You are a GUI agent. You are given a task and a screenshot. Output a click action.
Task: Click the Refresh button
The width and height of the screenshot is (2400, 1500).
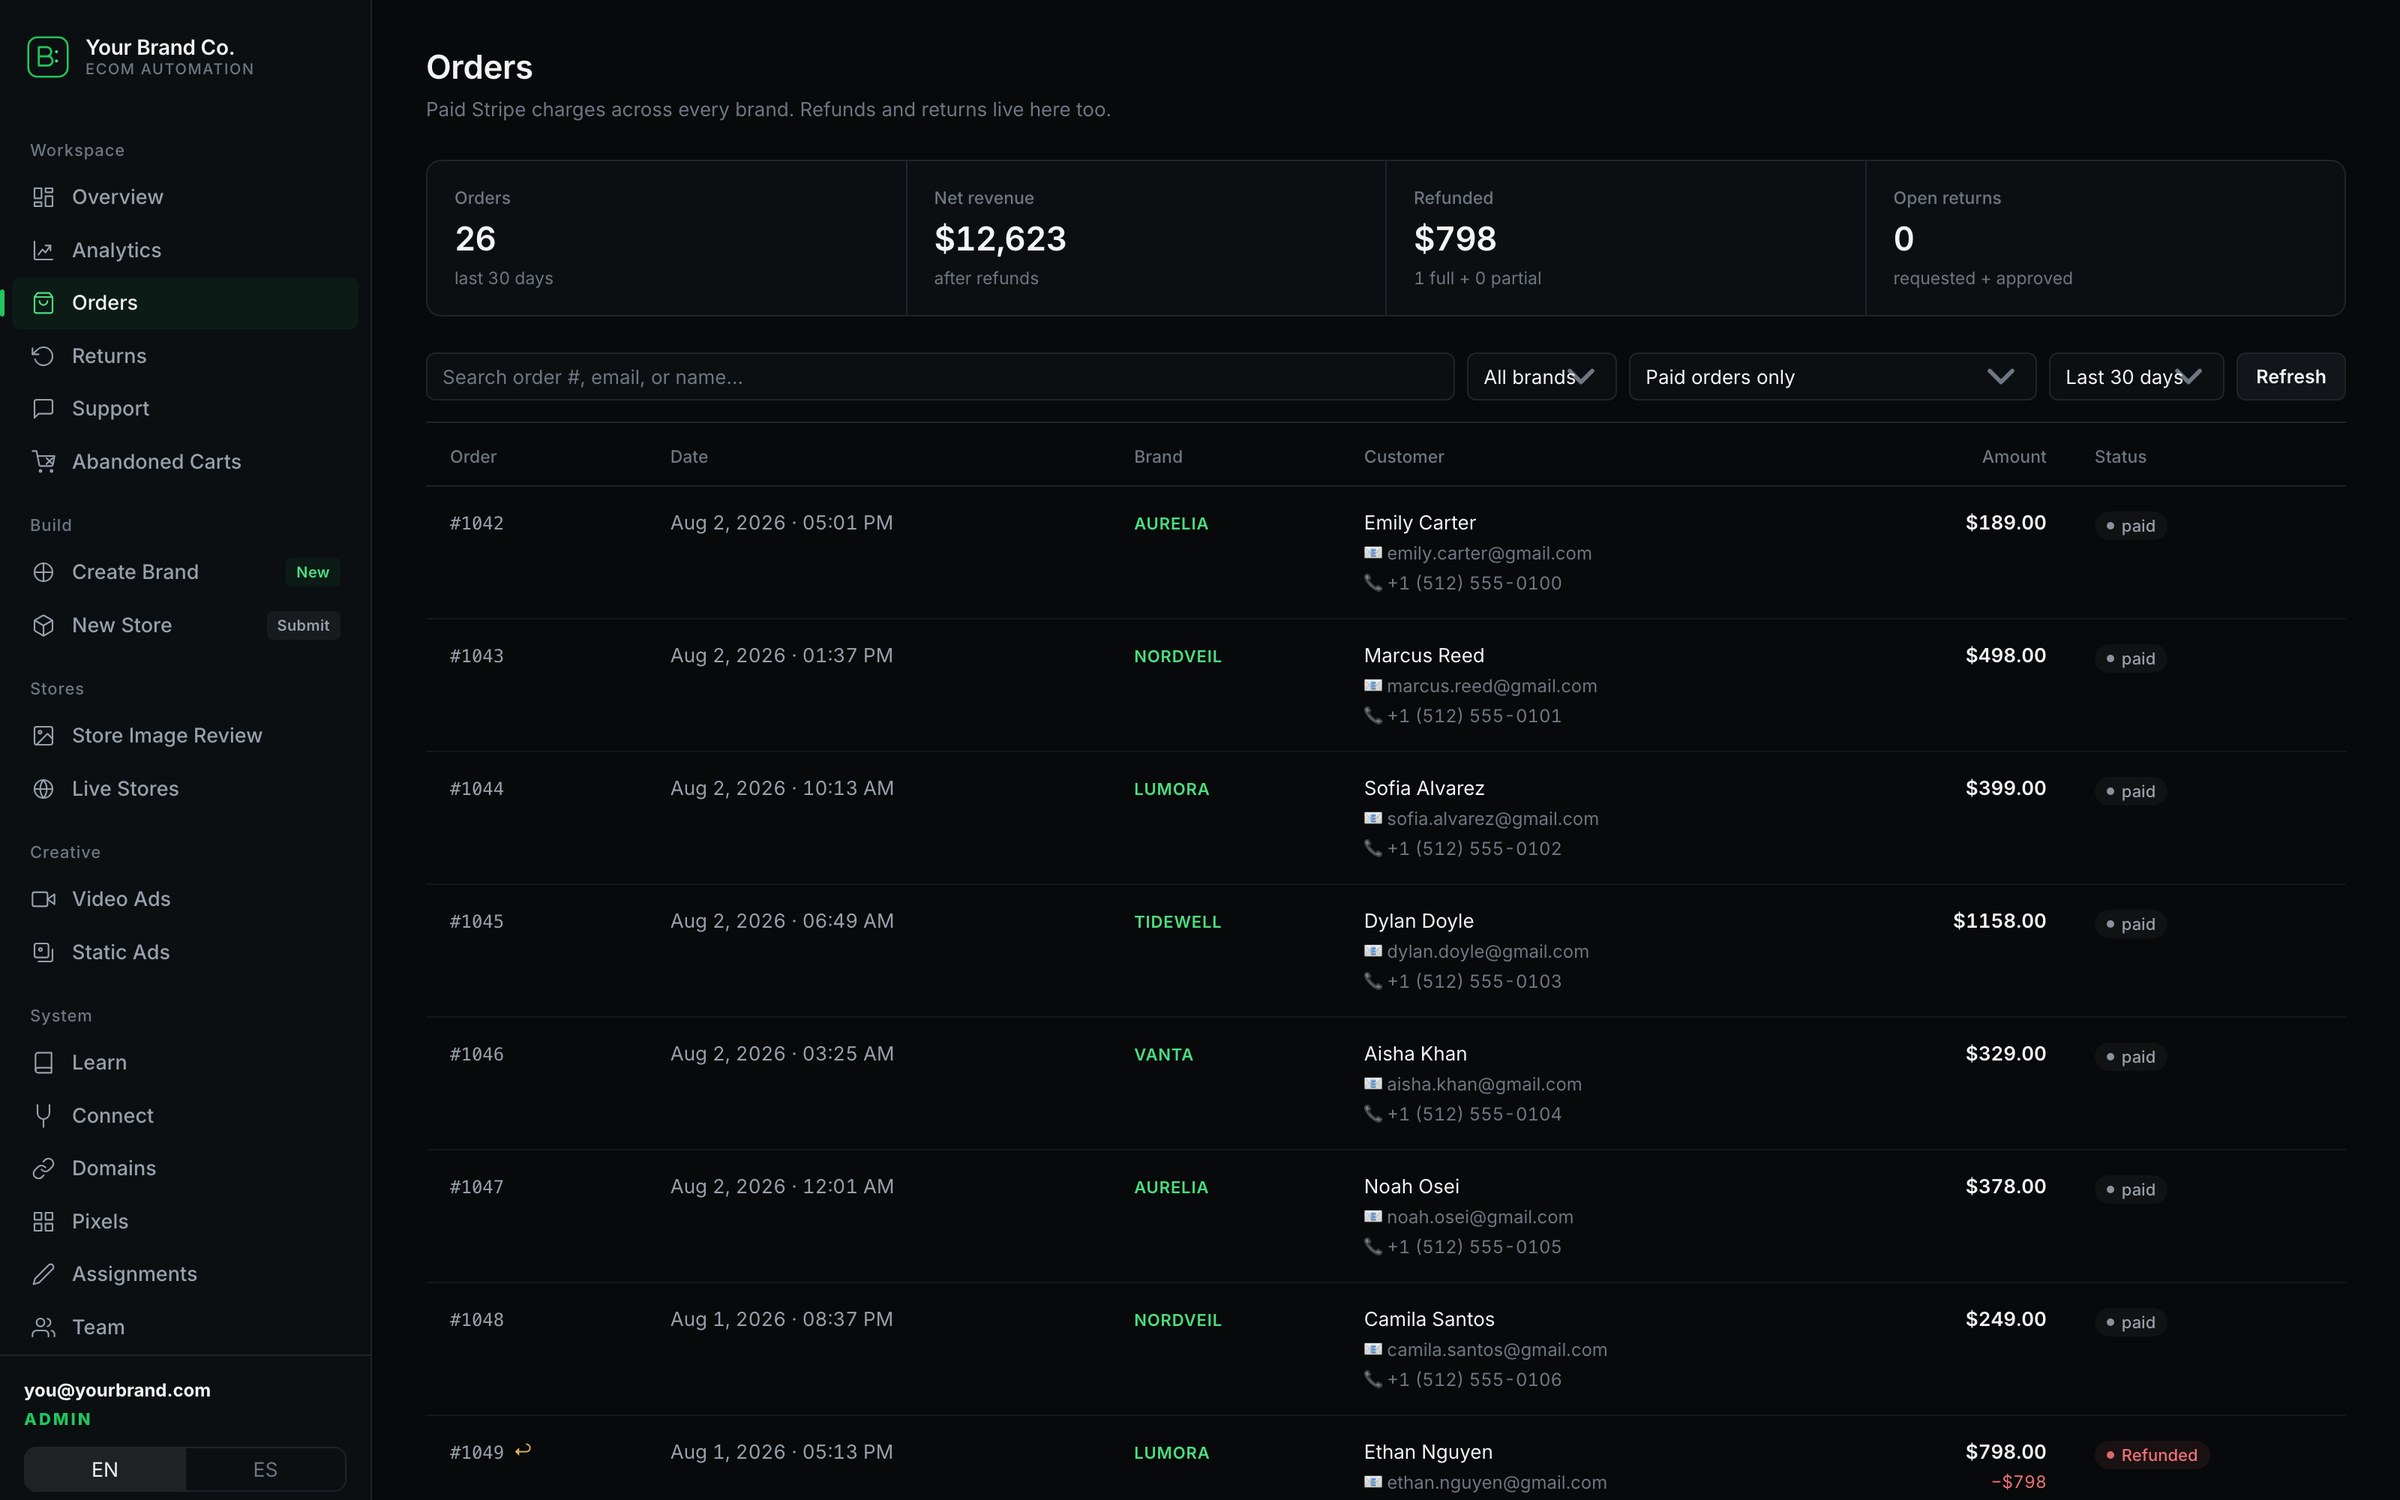click(x=2290, y=377)
